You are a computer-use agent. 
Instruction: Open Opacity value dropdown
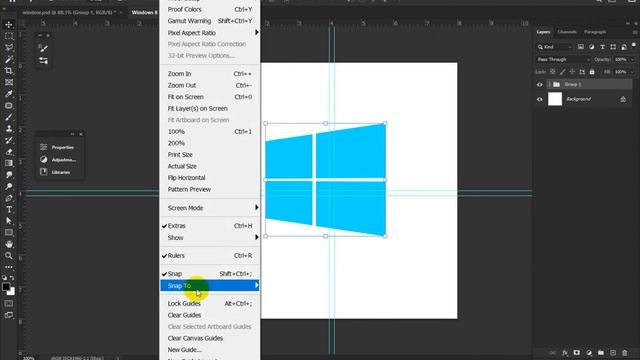coord(632,60)
